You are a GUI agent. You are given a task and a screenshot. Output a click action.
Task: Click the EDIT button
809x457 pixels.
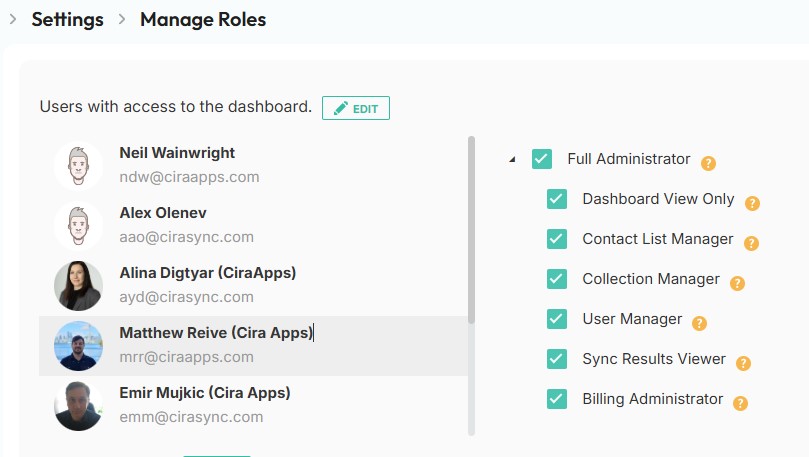click(x=356, y=108)
